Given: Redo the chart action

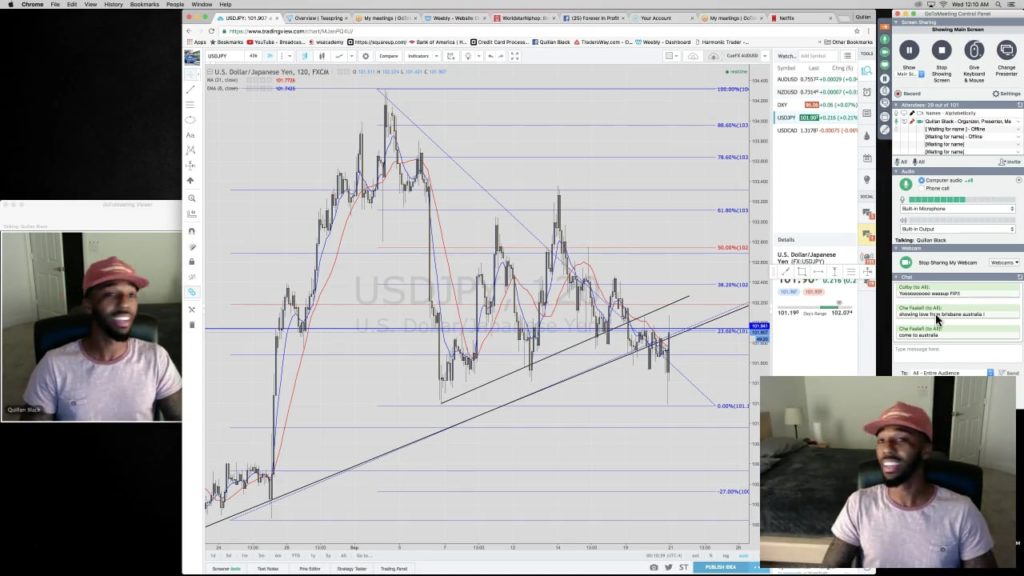Looking at the screenshot, I should coord(501,56).
